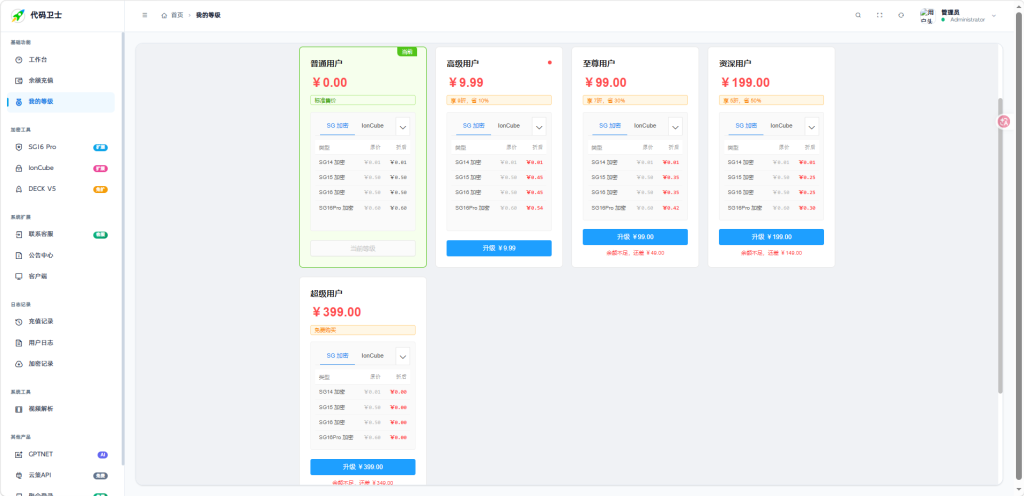Click the home icon in the breadcrumb

[x=165, y=15]
